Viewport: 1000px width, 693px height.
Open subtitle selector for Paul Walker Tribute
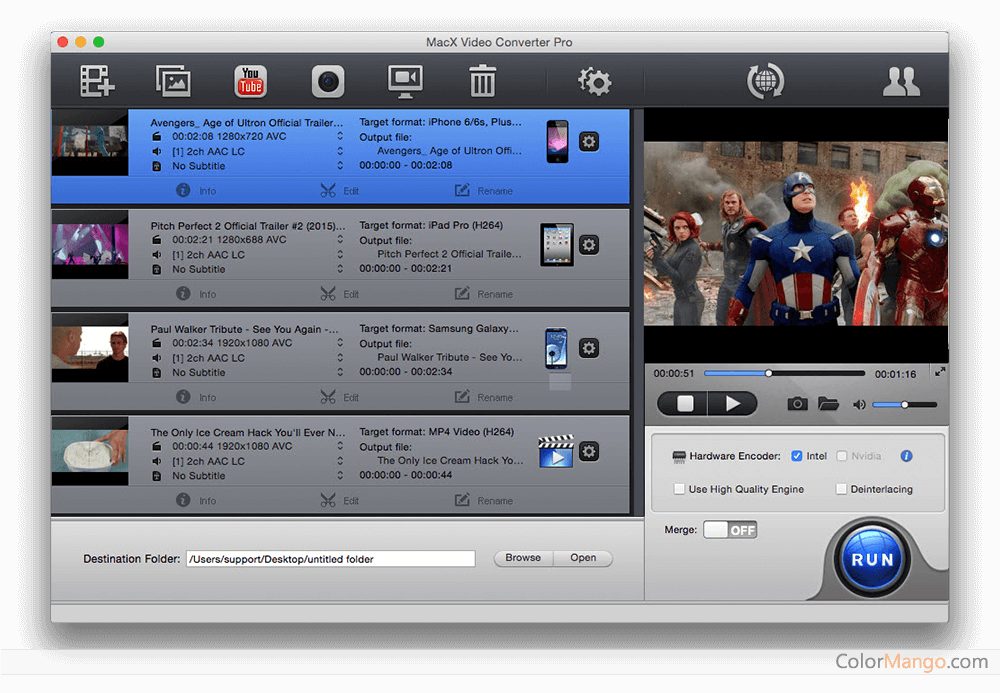tap(340, 372)
